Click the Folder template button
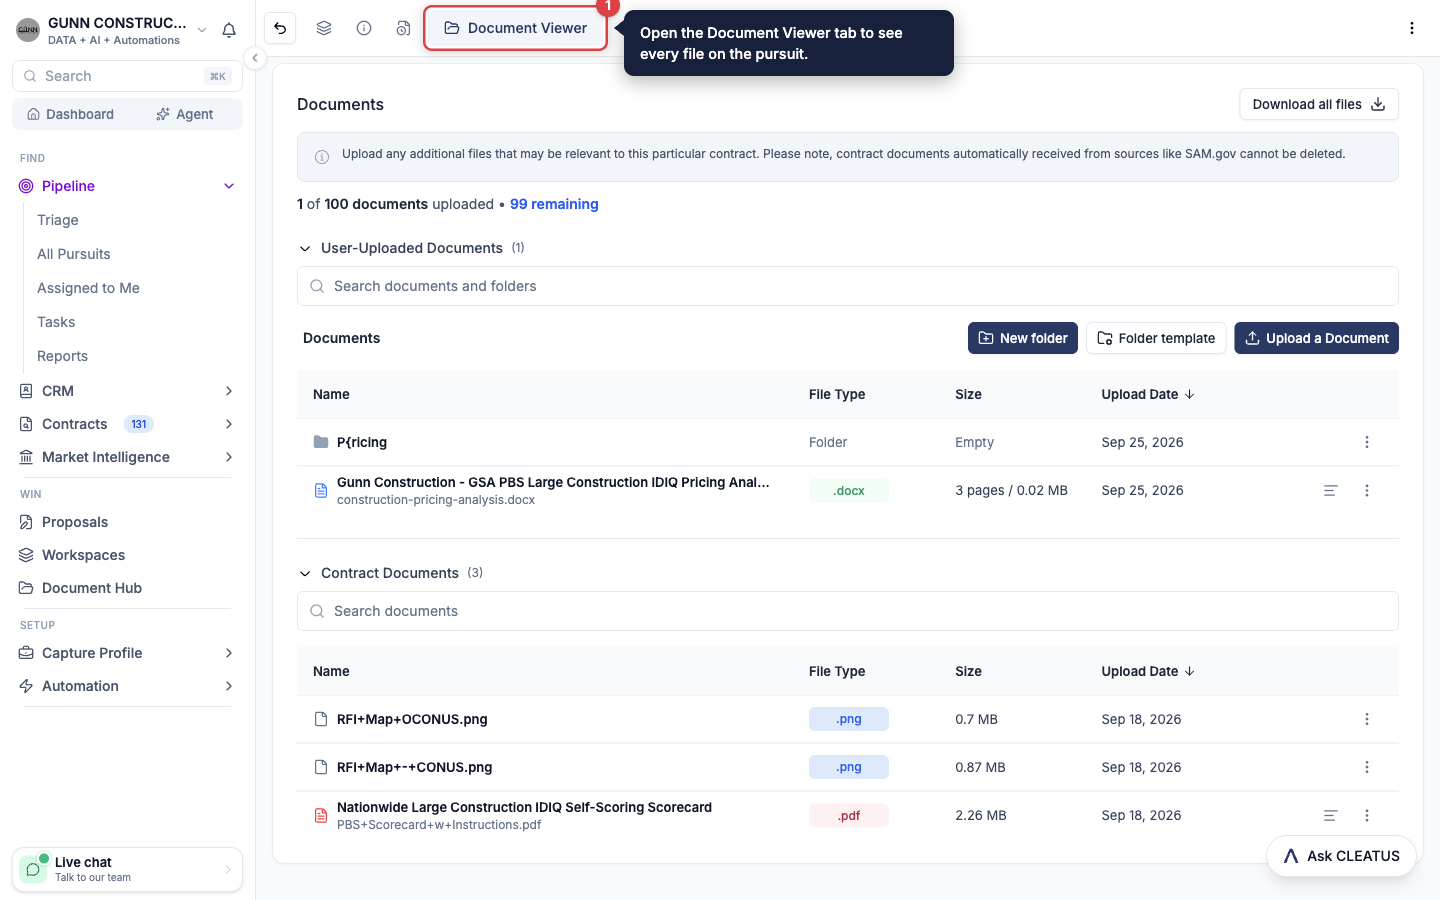Image resolution: width=1440 pixels, height=900 pixels. (1156, 338)
